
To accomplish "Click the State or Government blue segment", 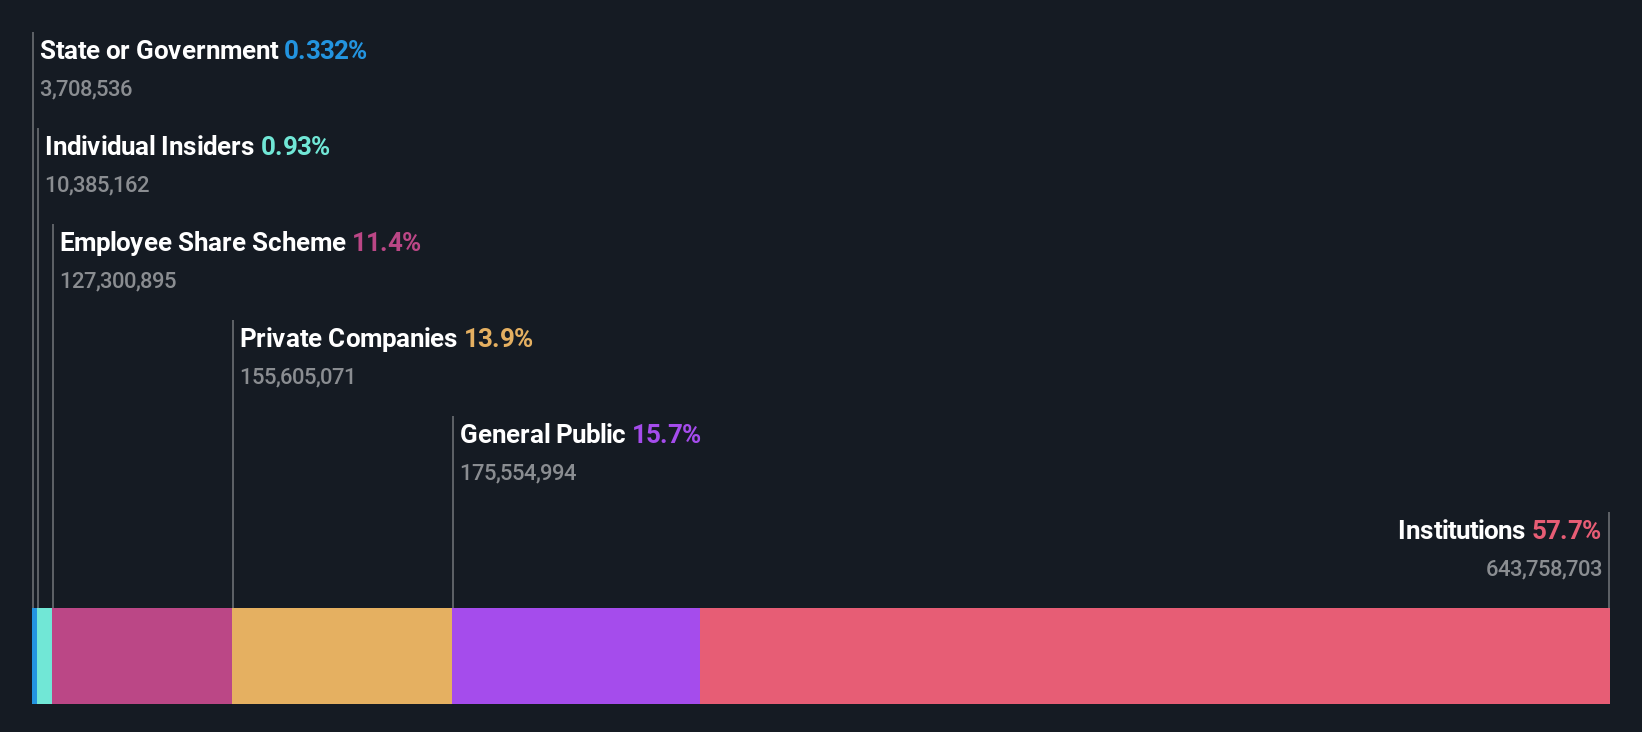I will click(x=34, y=656).
